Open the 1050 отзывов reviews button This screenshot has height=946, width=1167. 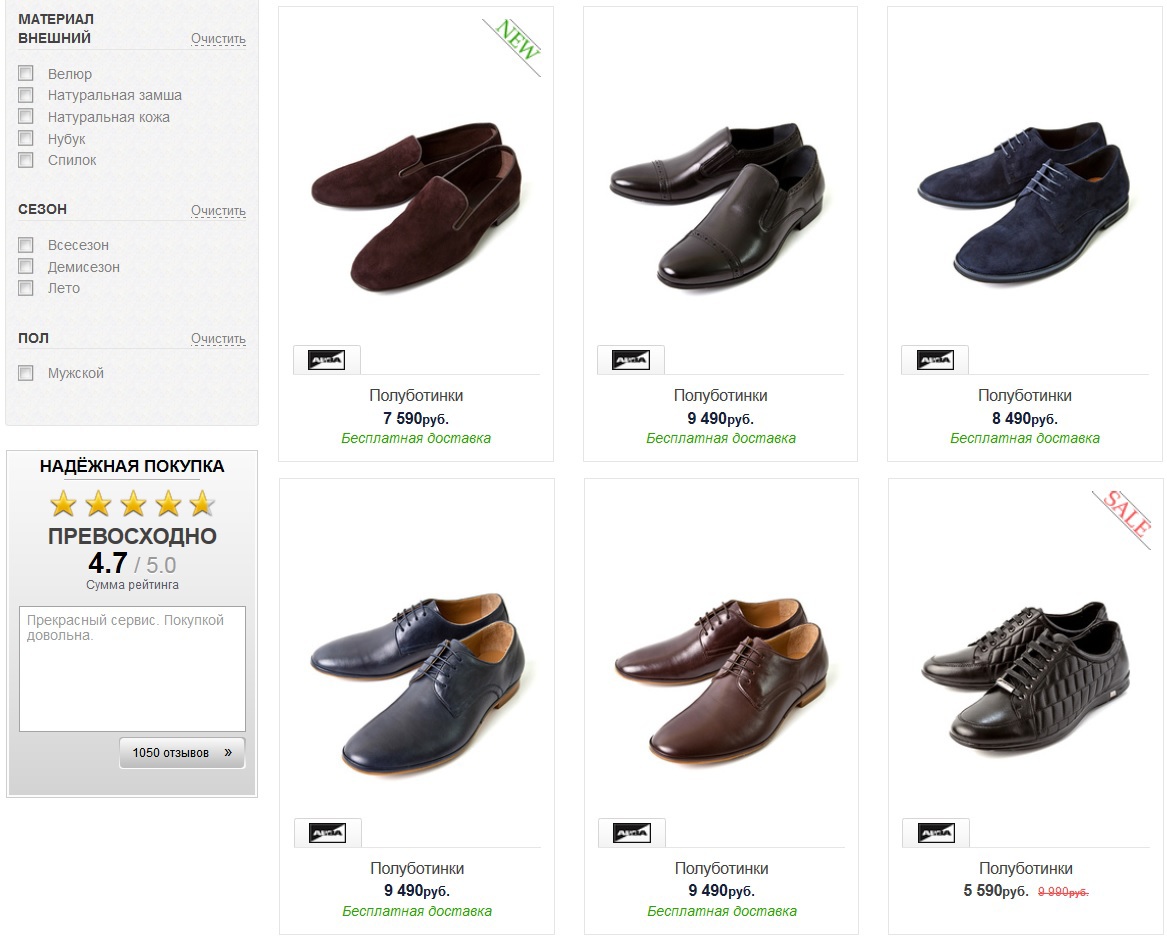point(182,753)
